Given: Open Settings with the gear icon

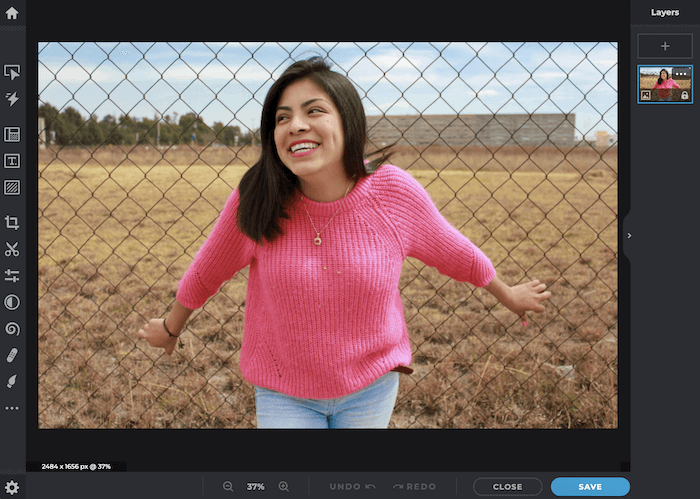Looking at the screenshot, I should 12,487.
